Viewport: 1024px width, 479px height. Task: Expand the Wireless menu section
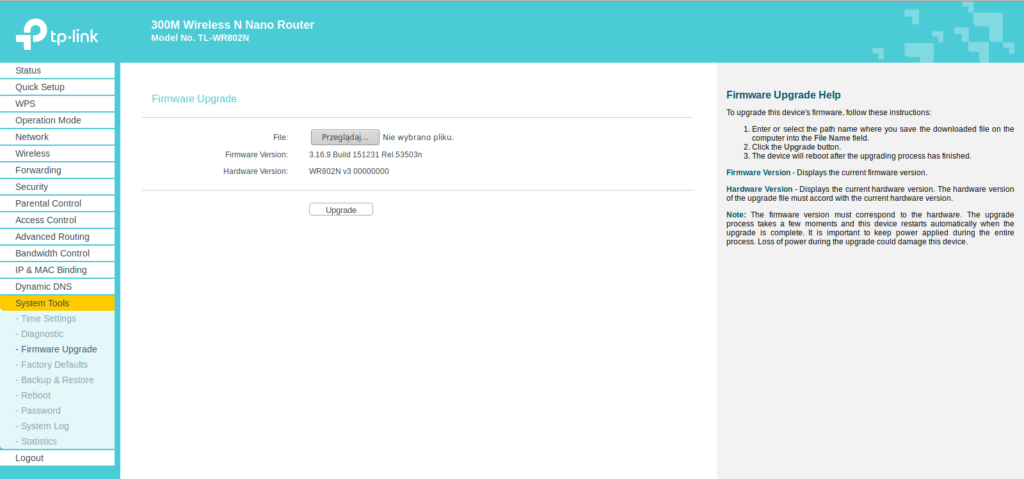click(32, 154)
